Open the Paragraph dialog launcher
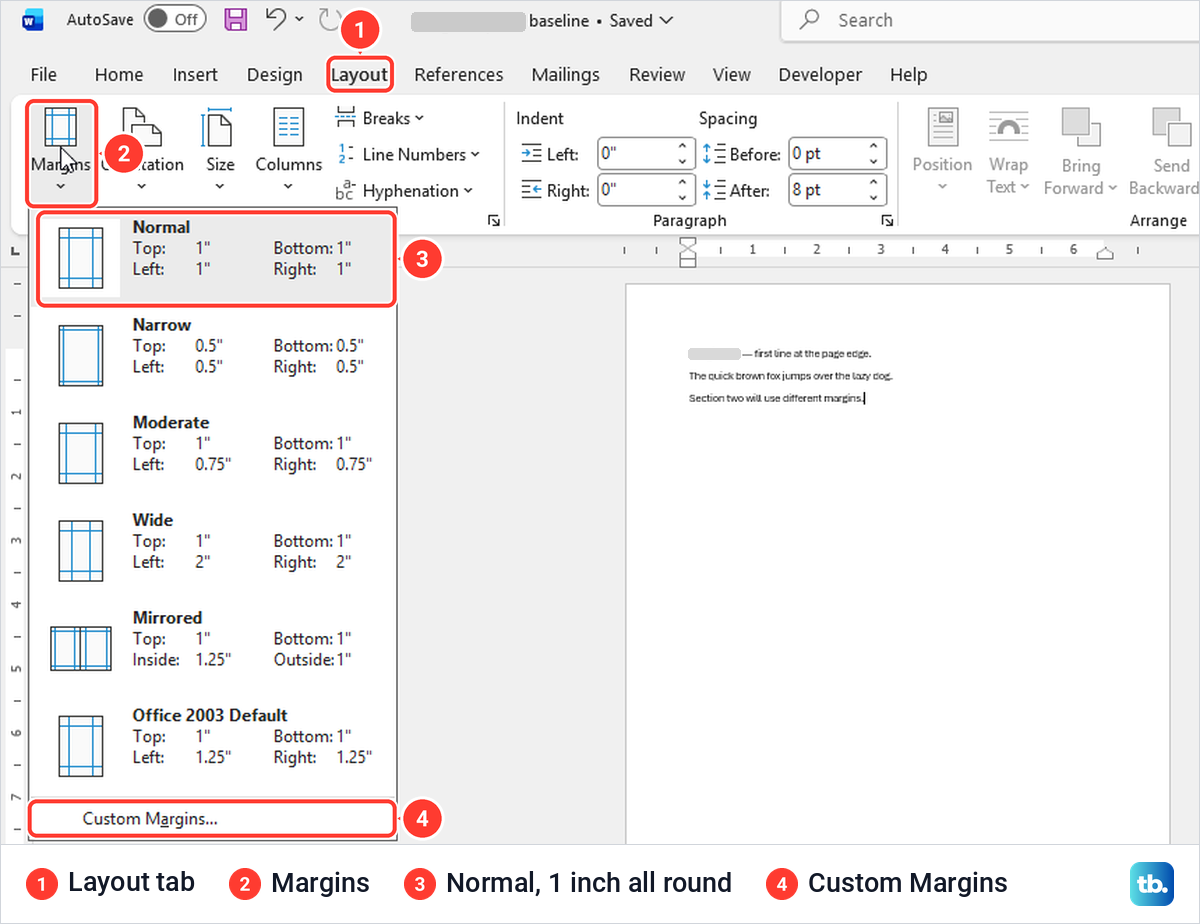The image size is (1200, 924). 886,220
